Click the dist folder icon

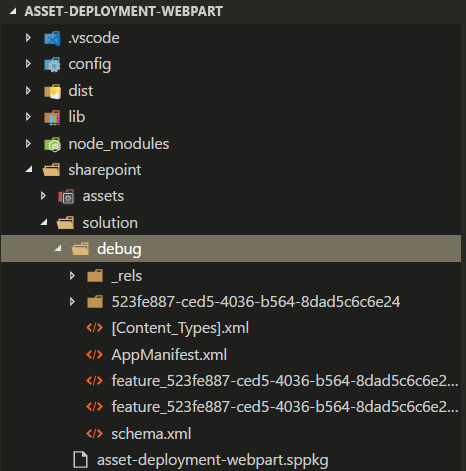[52, 91]
